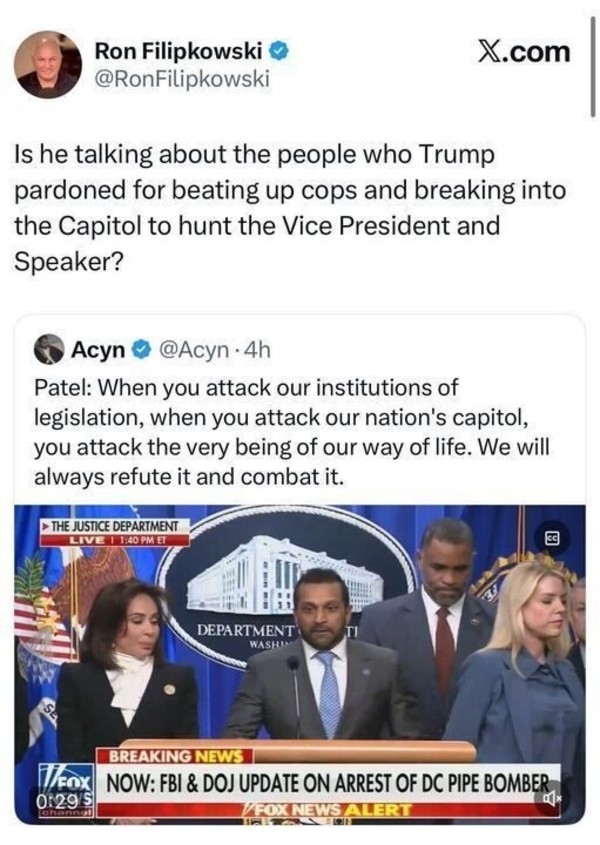Click the 4h timestamp on quoted post
600x845 pixels.
coord(257,350)
